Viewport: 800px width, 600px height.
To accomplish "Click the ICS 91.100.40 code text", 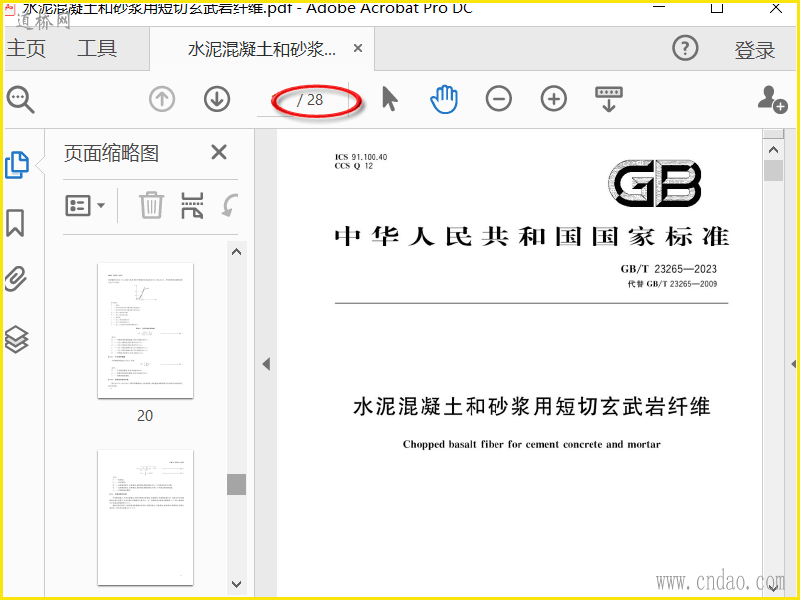I will click(x=361, y=157).
